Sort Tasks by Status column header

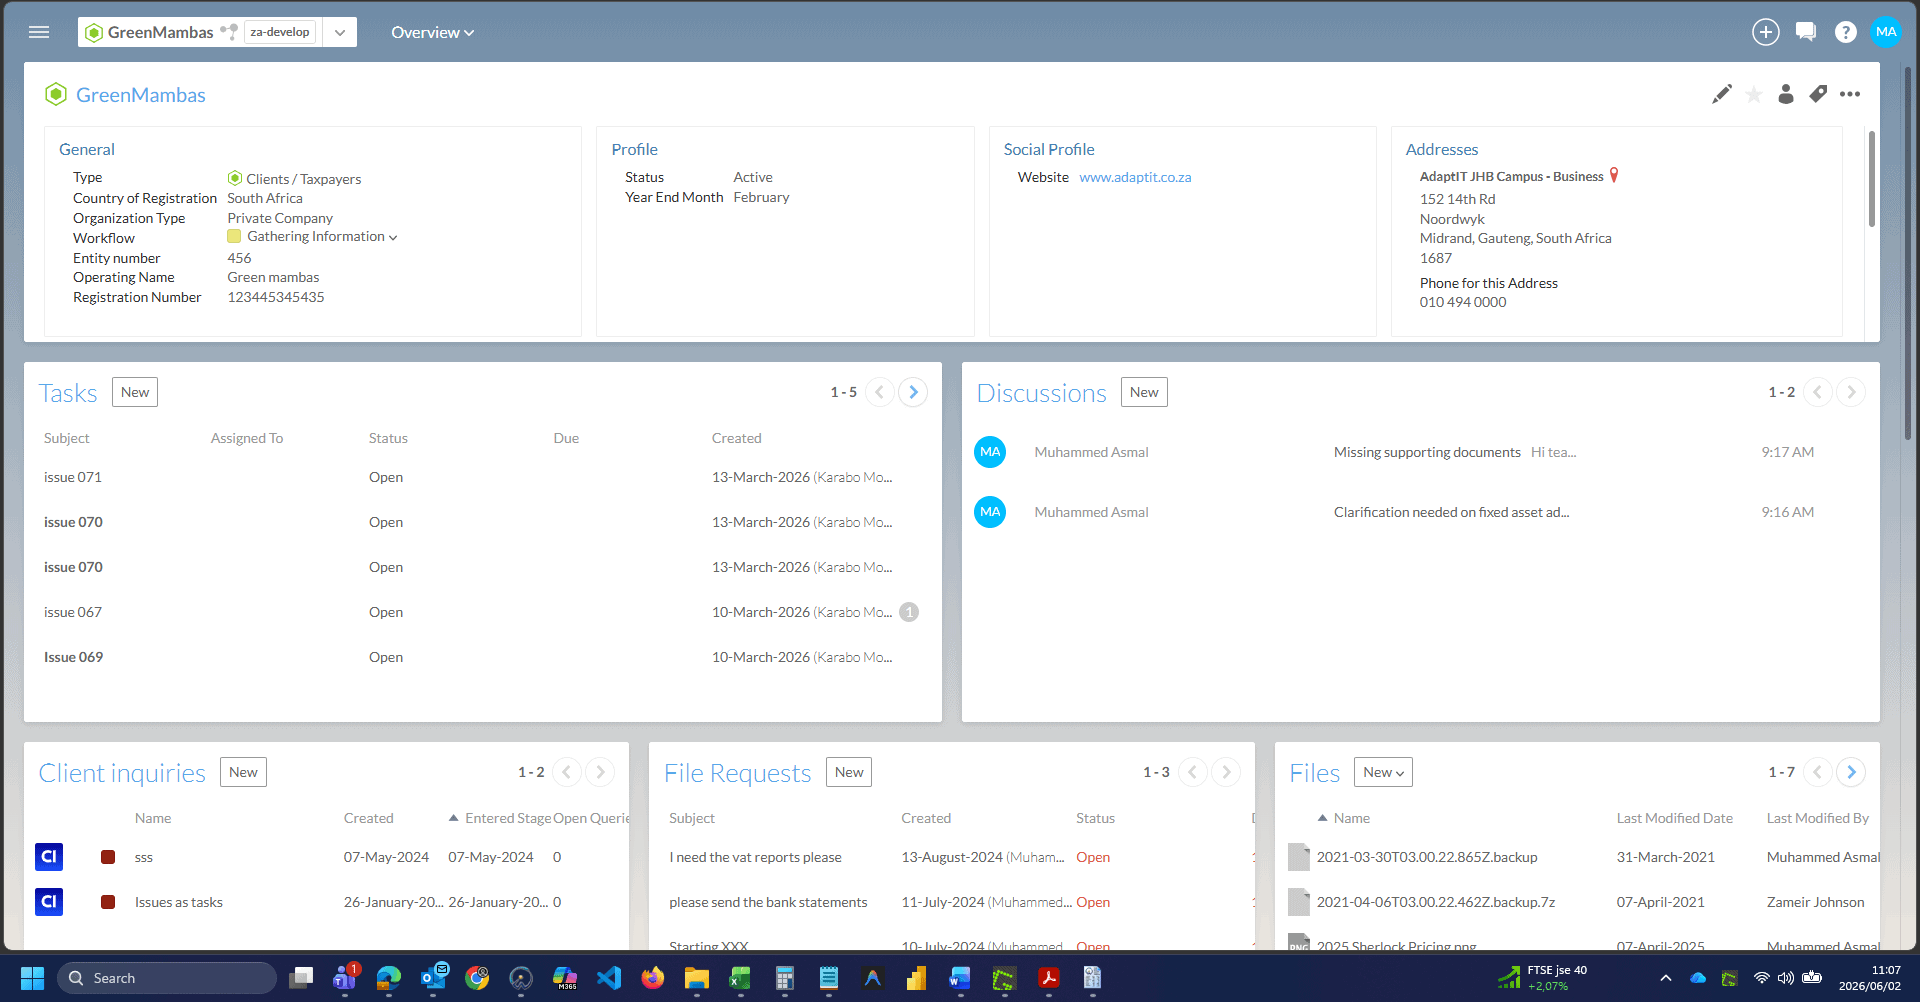pos(388,438)
